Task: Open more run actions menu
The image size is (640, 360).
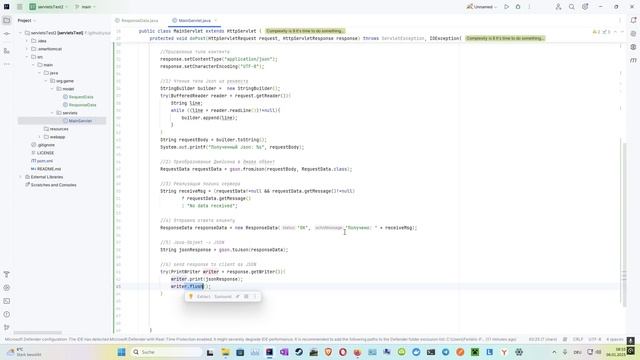Action: point(529,7)
